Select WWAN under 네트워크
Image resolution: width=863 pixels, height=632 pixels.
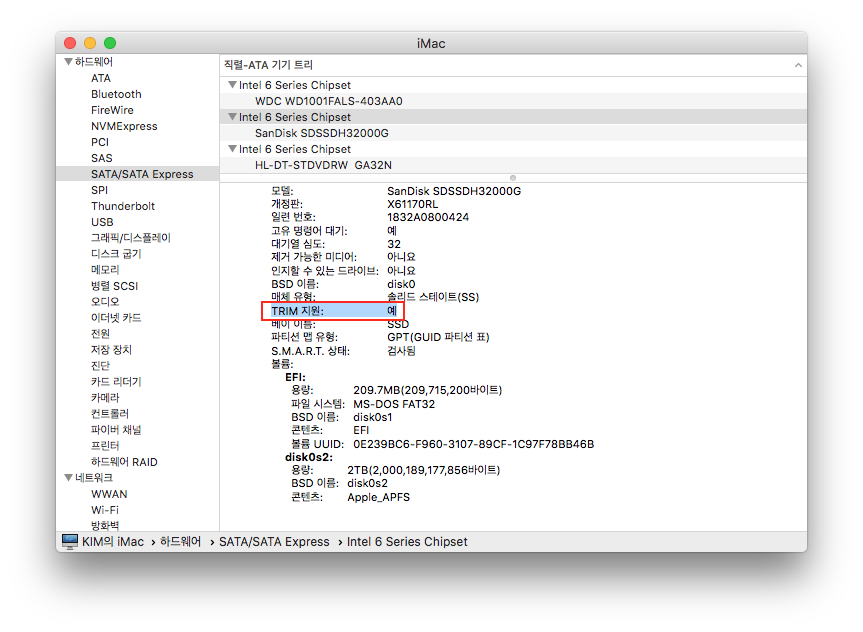point(109,494)
